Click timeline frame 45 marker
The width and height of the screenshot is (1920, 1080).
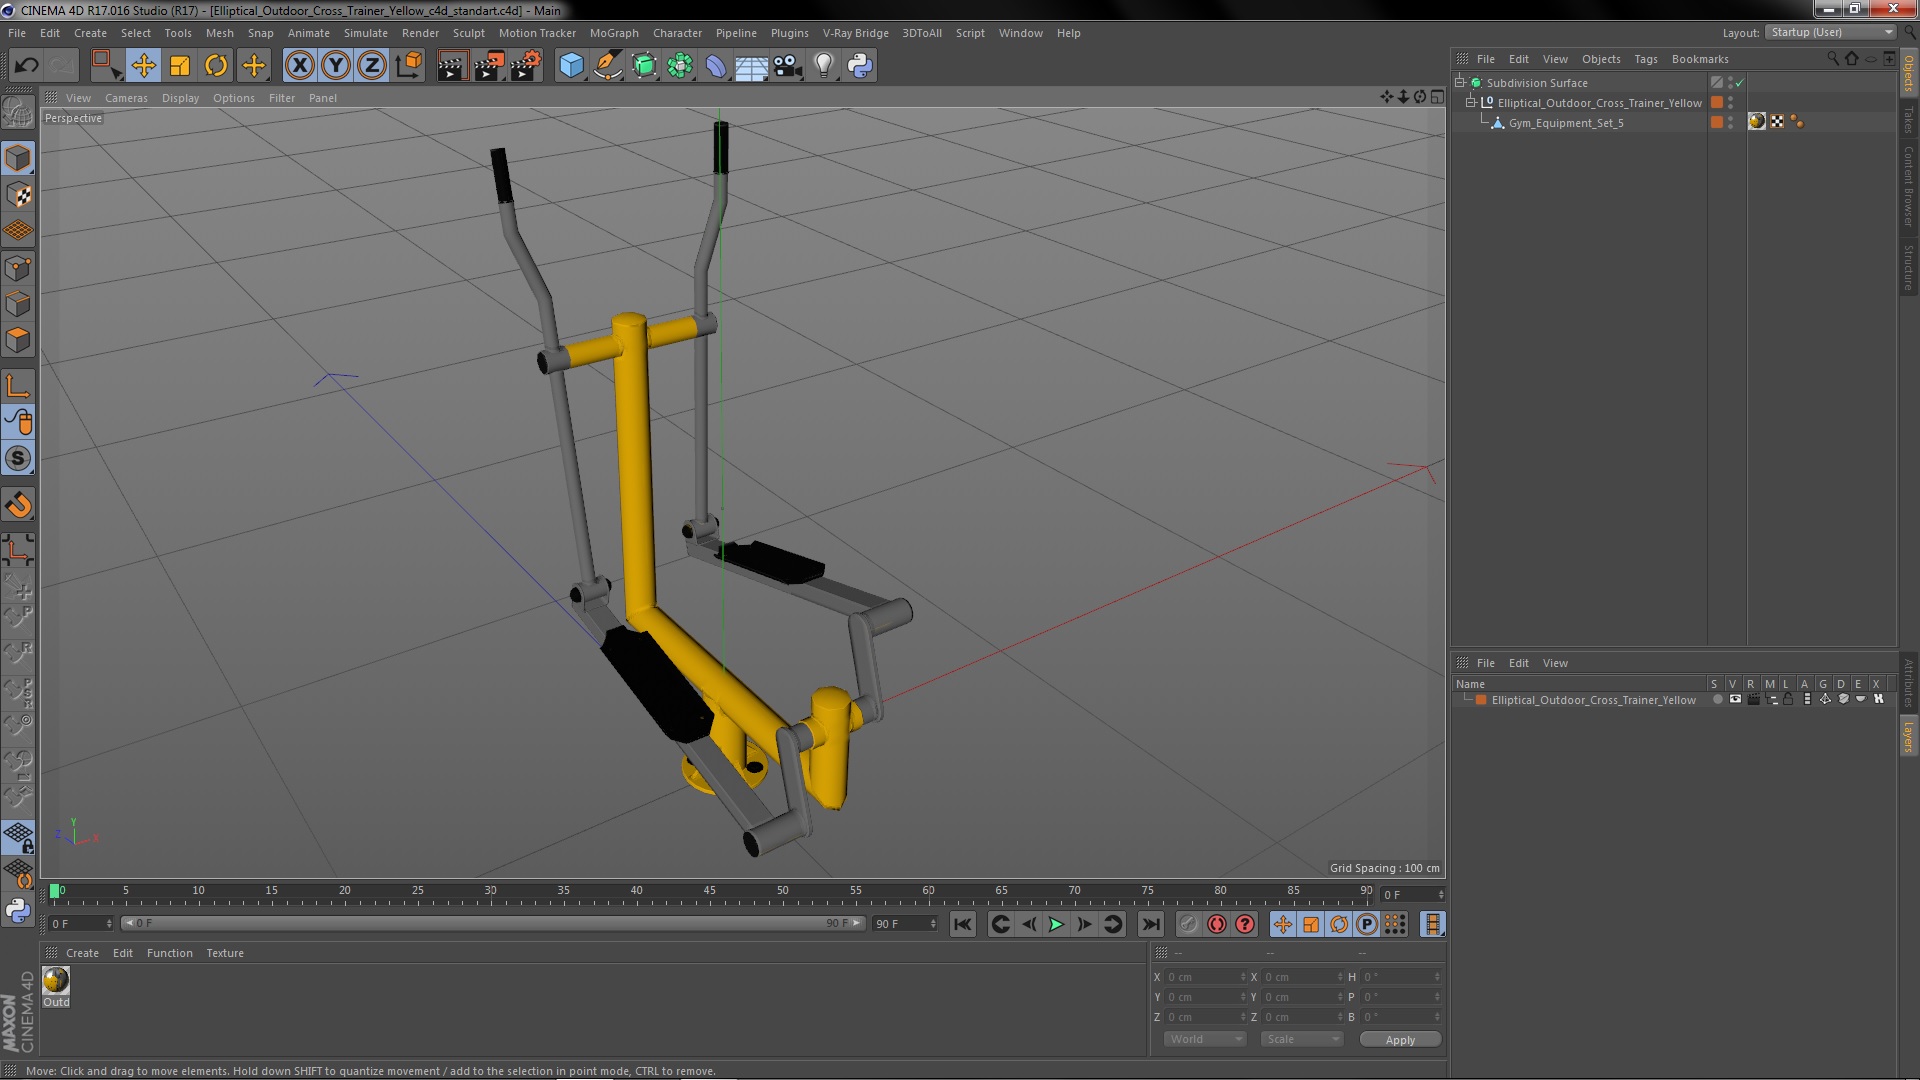[x=709, y=890]
